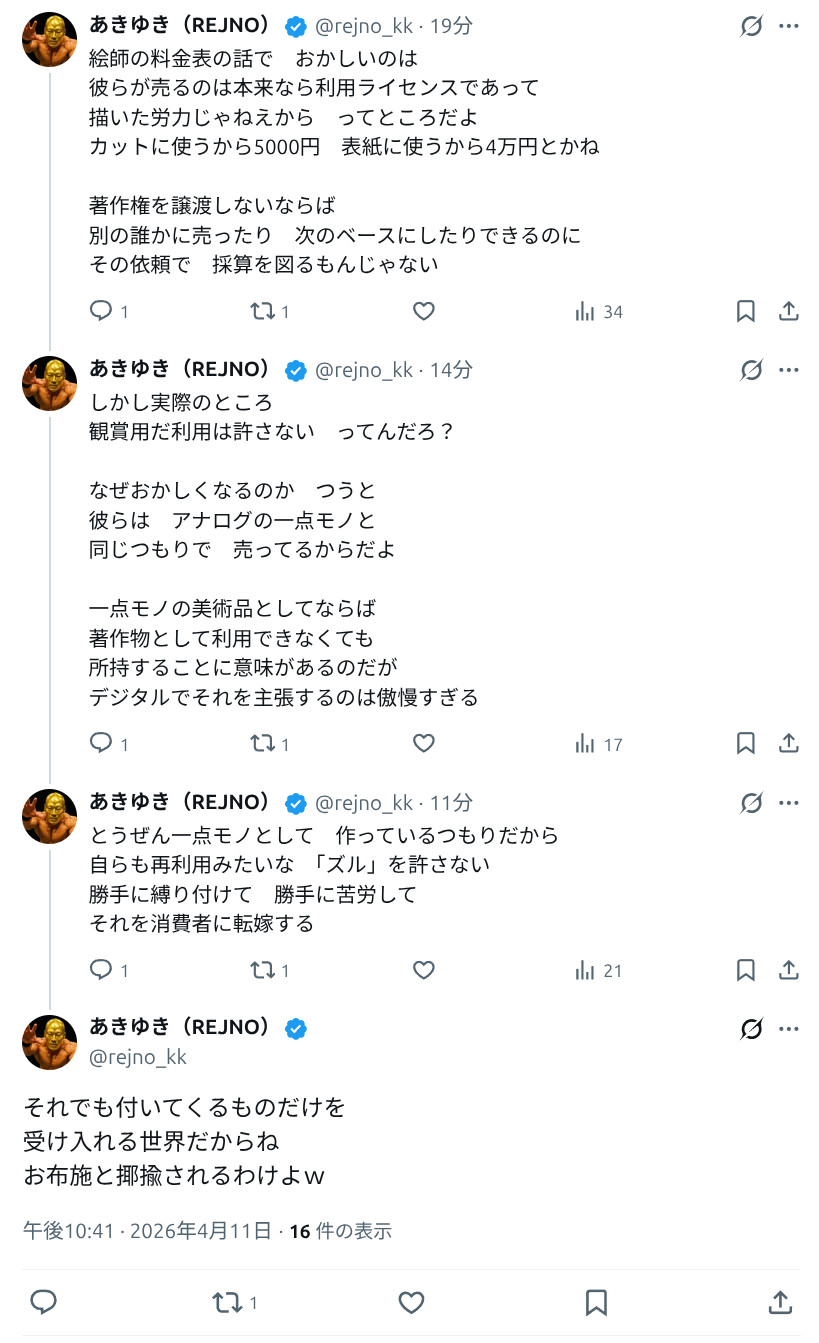The image size is (819, 1343).
Task: Reply to the first tweet (19分)
Action: [x=101, y=312]
